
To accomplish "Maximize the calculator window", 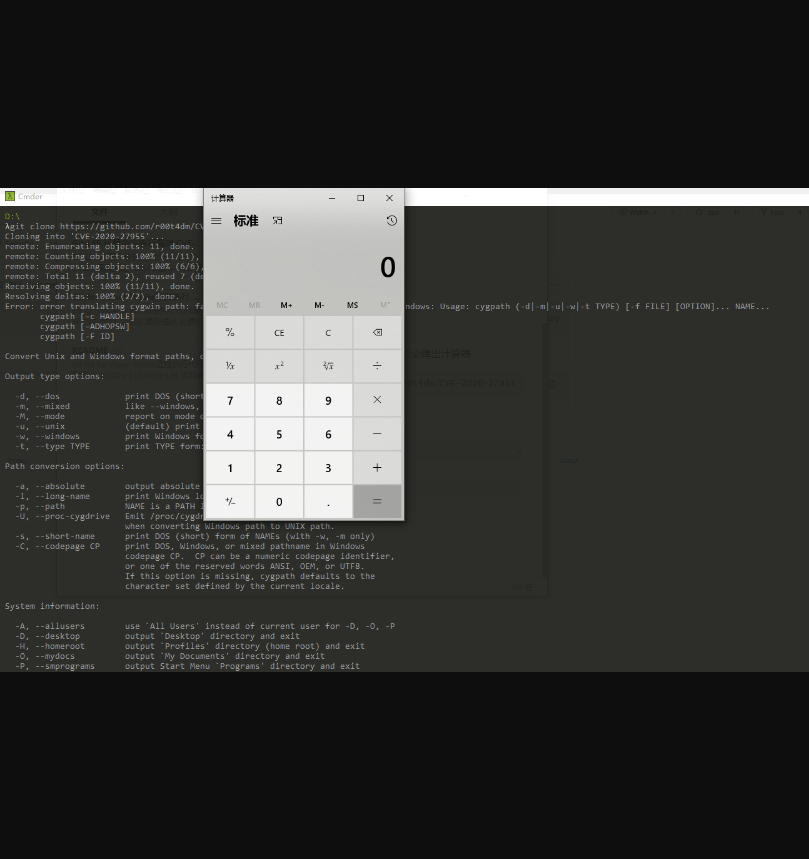I will pos(361,198).
